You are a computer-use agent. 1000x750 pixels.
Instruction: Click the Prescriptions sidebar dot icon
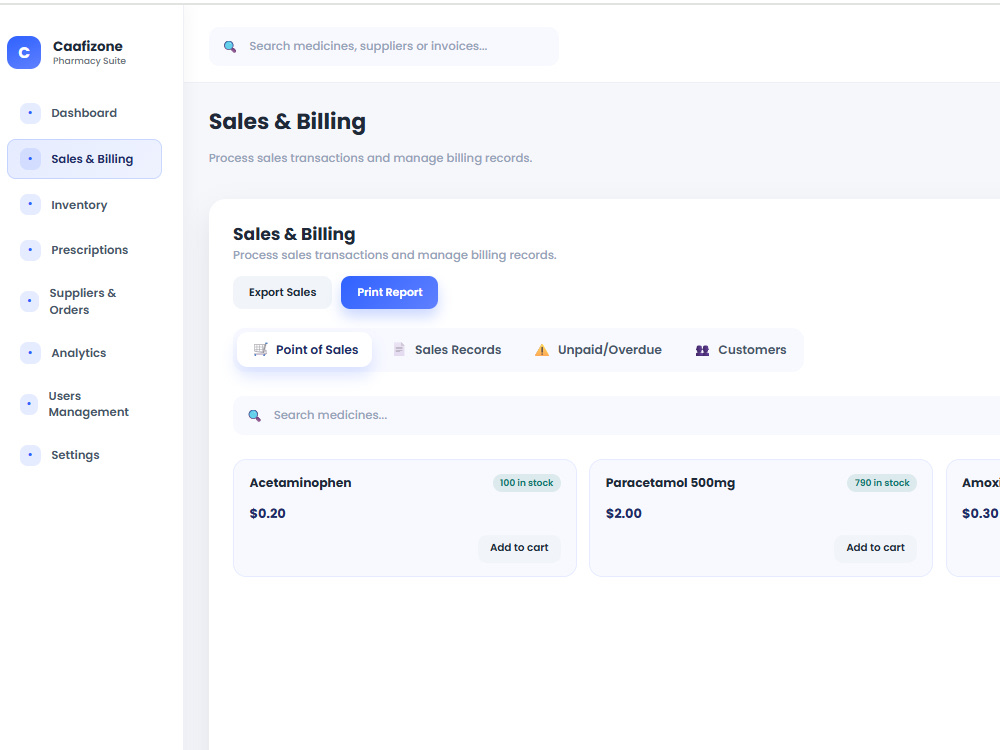(x=30, y=250)
